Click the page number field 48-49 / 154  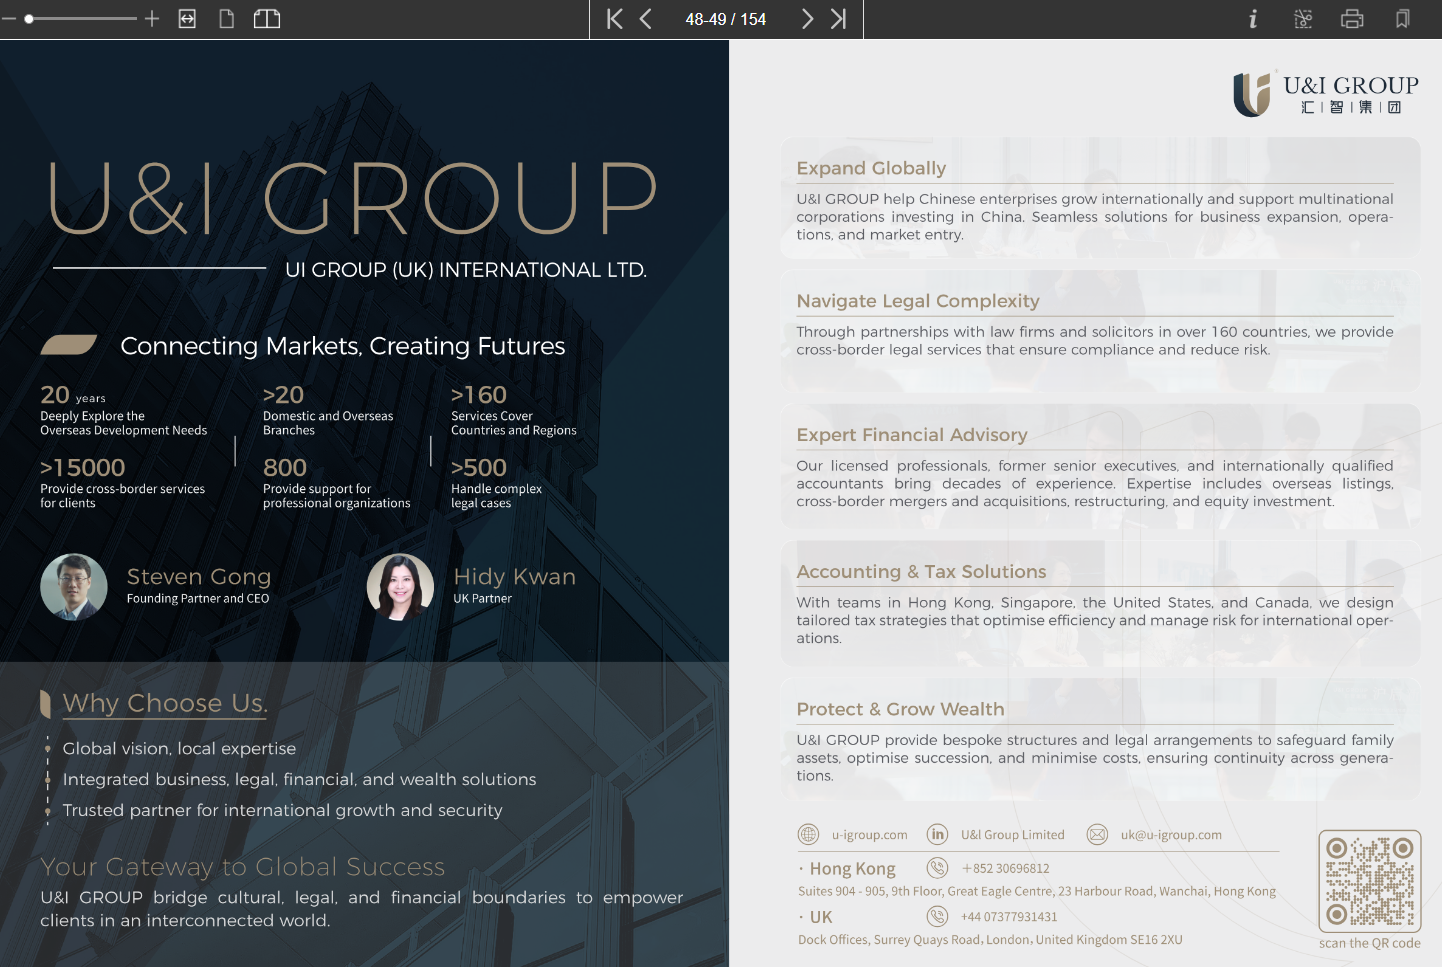click(x=725, y=19)
